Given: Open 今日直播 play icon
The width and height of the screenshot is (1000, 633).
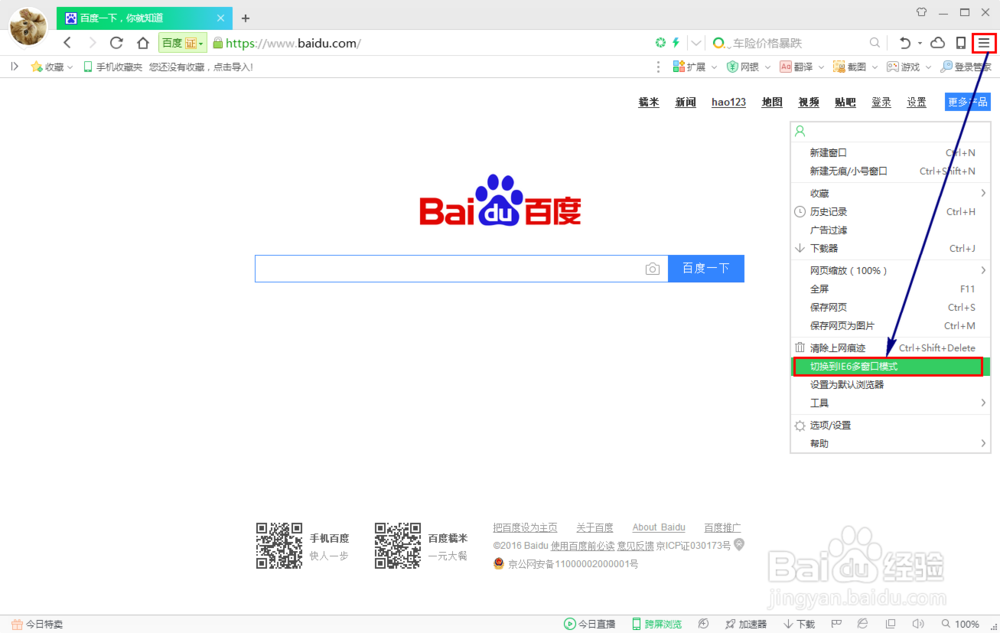Looking at the screenshot, I should 589,624.
